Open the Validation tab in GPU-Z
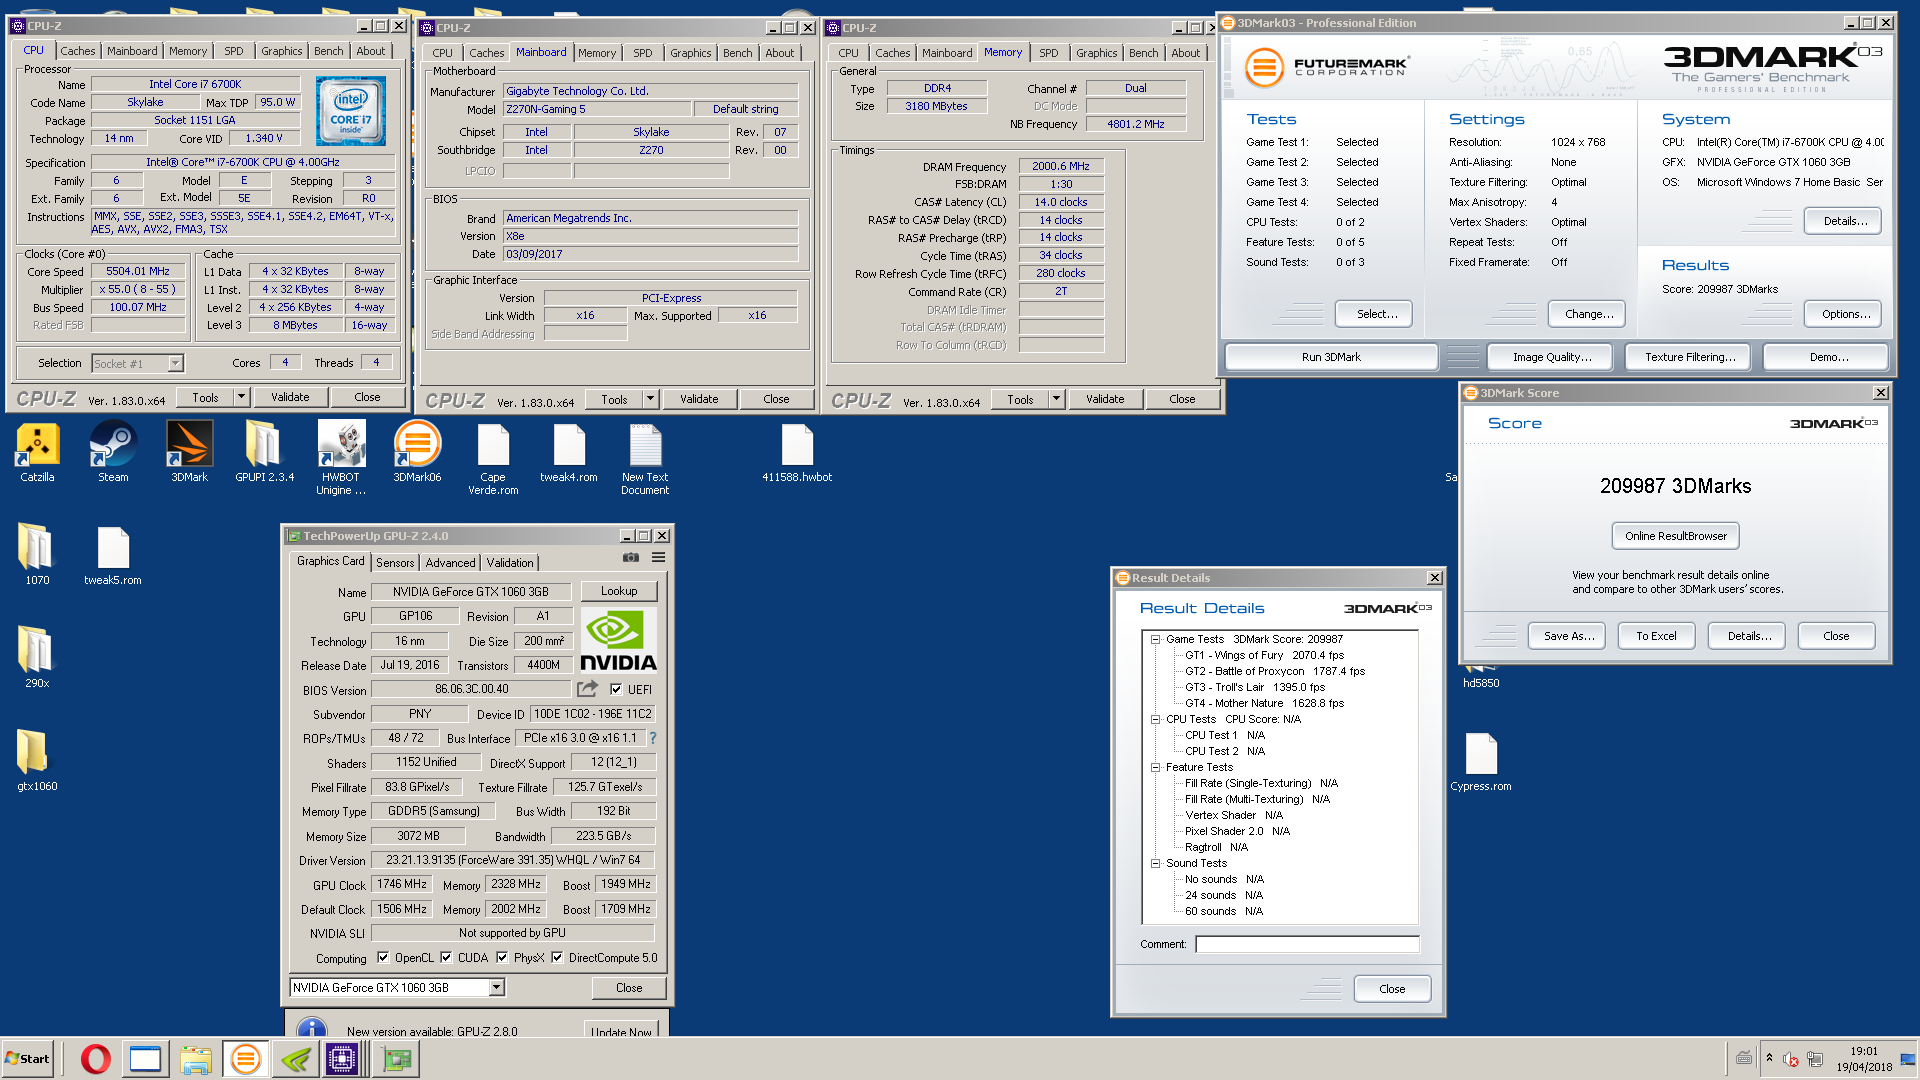Image resolution: width=1920 pixels, height=1080 pixels. (510, 563)
